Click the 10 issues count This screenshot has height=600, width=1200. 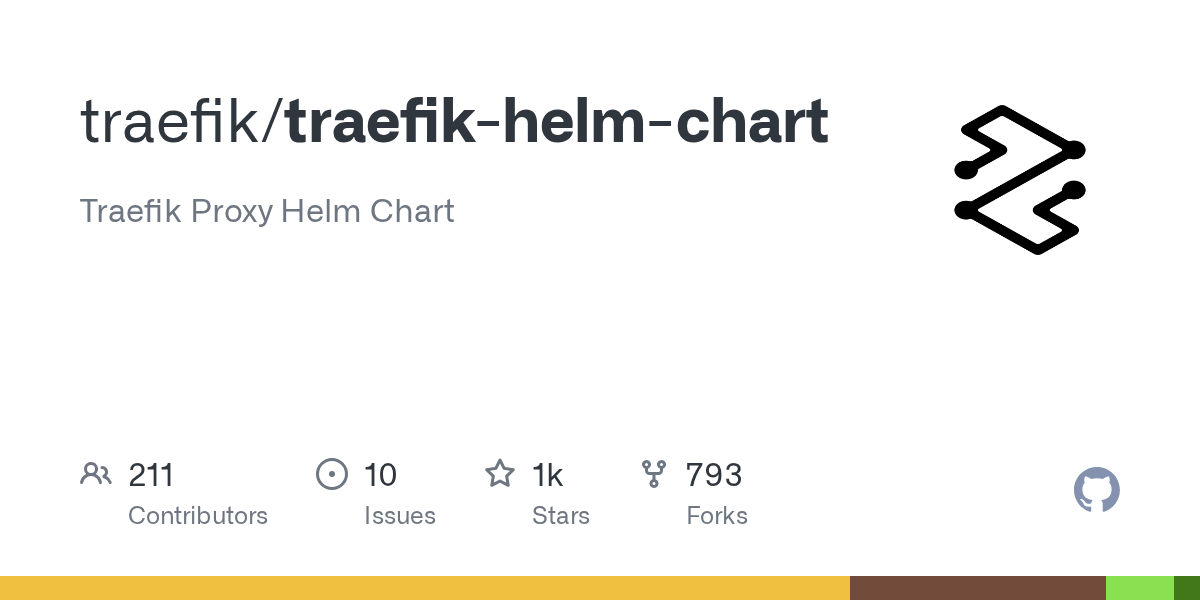point(380,474)
